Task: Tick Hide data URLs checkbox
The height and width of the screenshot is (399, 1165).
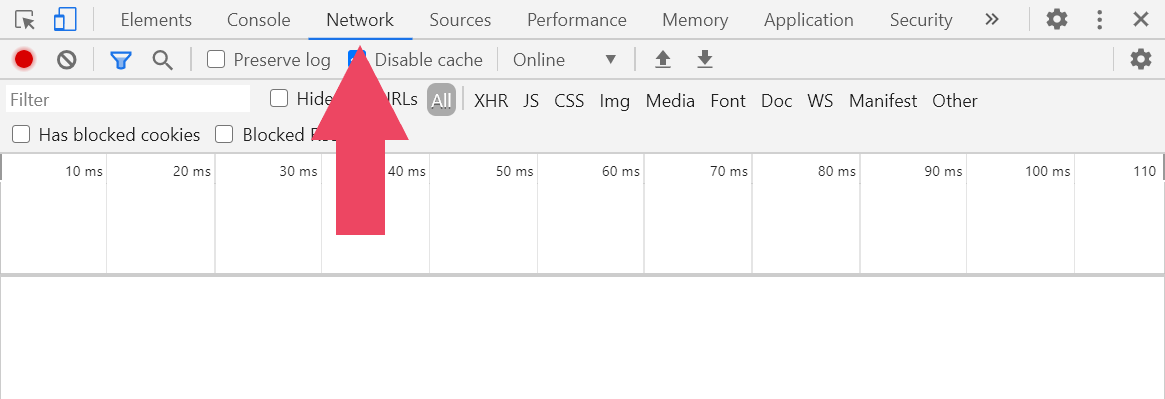Action: [279, 98]
